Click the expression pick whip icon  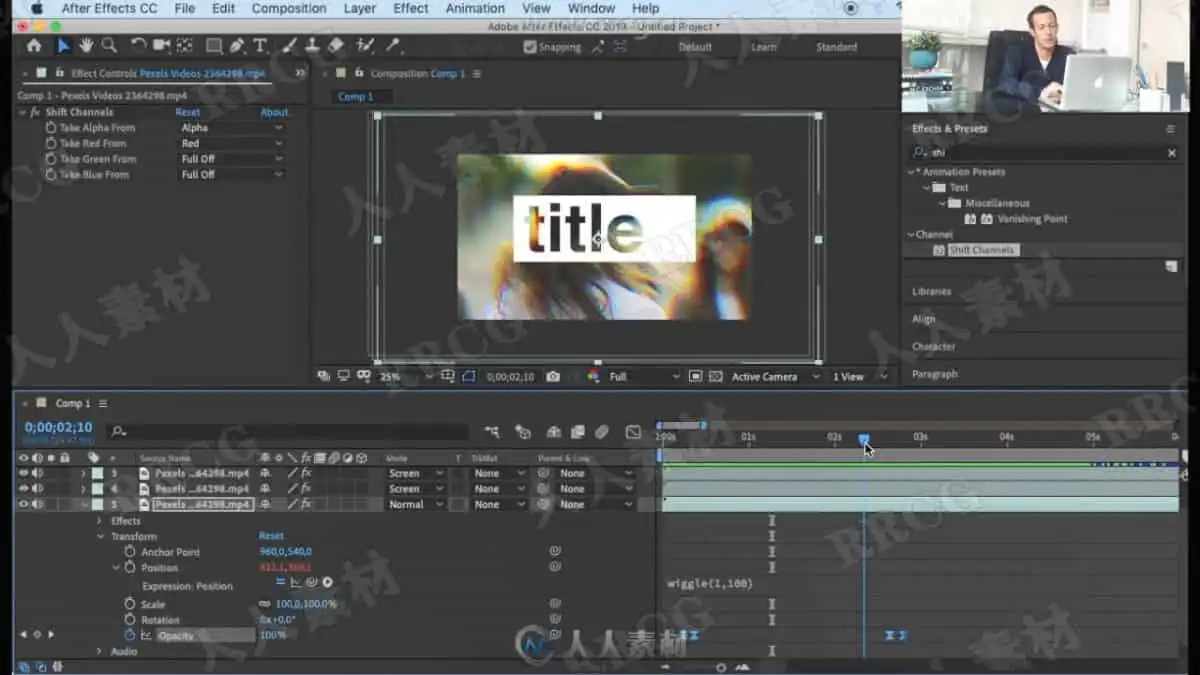click(x=311, y=582)
